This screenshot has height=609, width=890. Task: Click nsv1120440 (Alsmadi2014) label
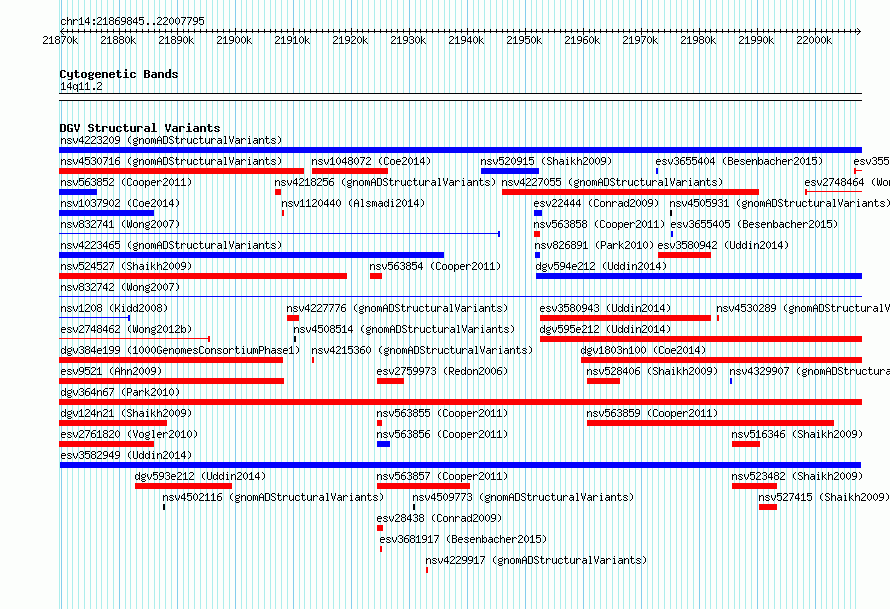pyautogui.click(x=353, y=203)
